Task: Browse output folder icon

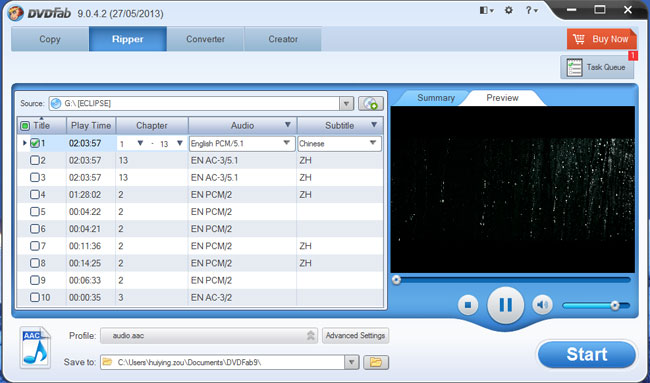Action: pyautogui.click(x=376, y=362)
